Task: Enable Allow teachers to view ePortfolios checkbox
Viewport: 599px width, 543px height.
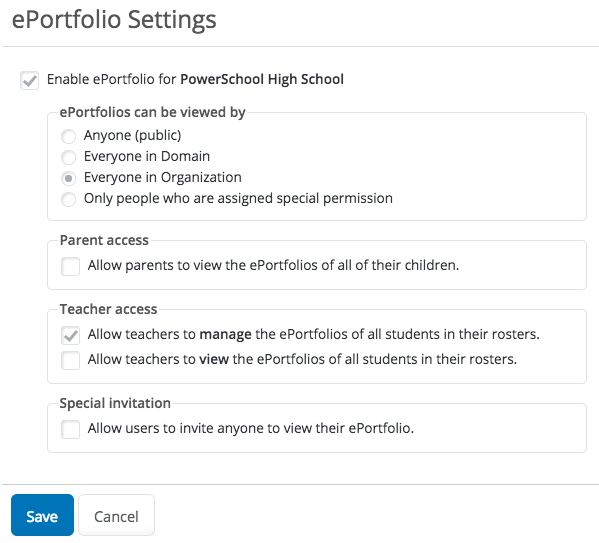Action: (70, 360)
